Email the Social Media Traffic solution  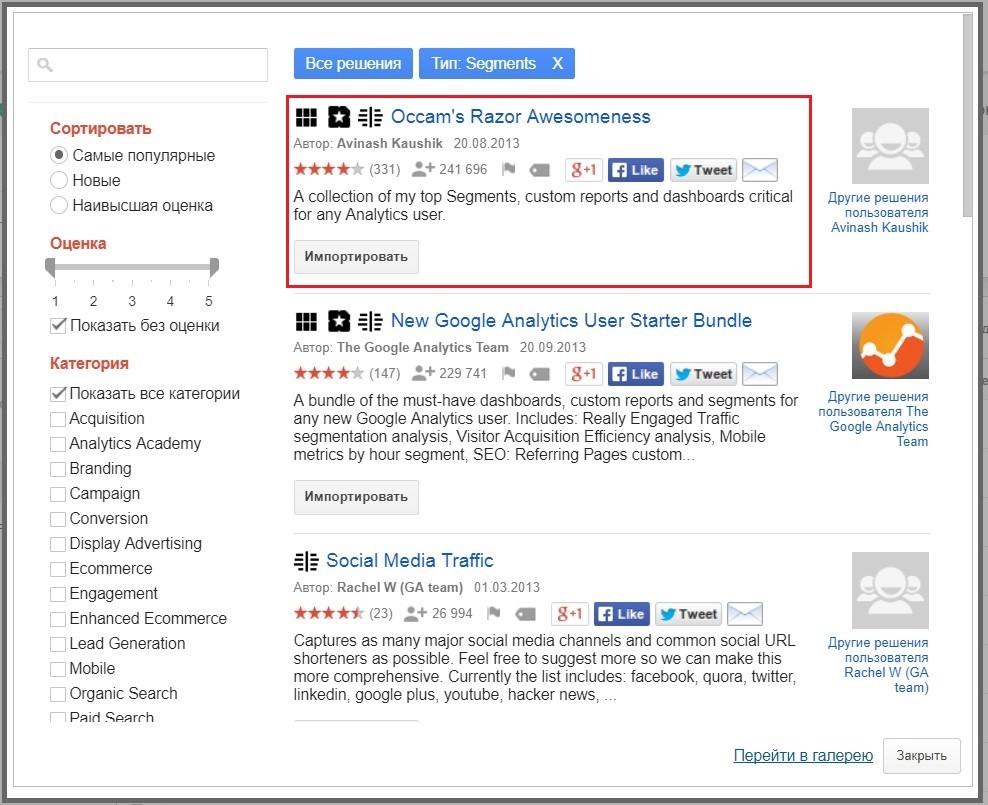[745, 614]
